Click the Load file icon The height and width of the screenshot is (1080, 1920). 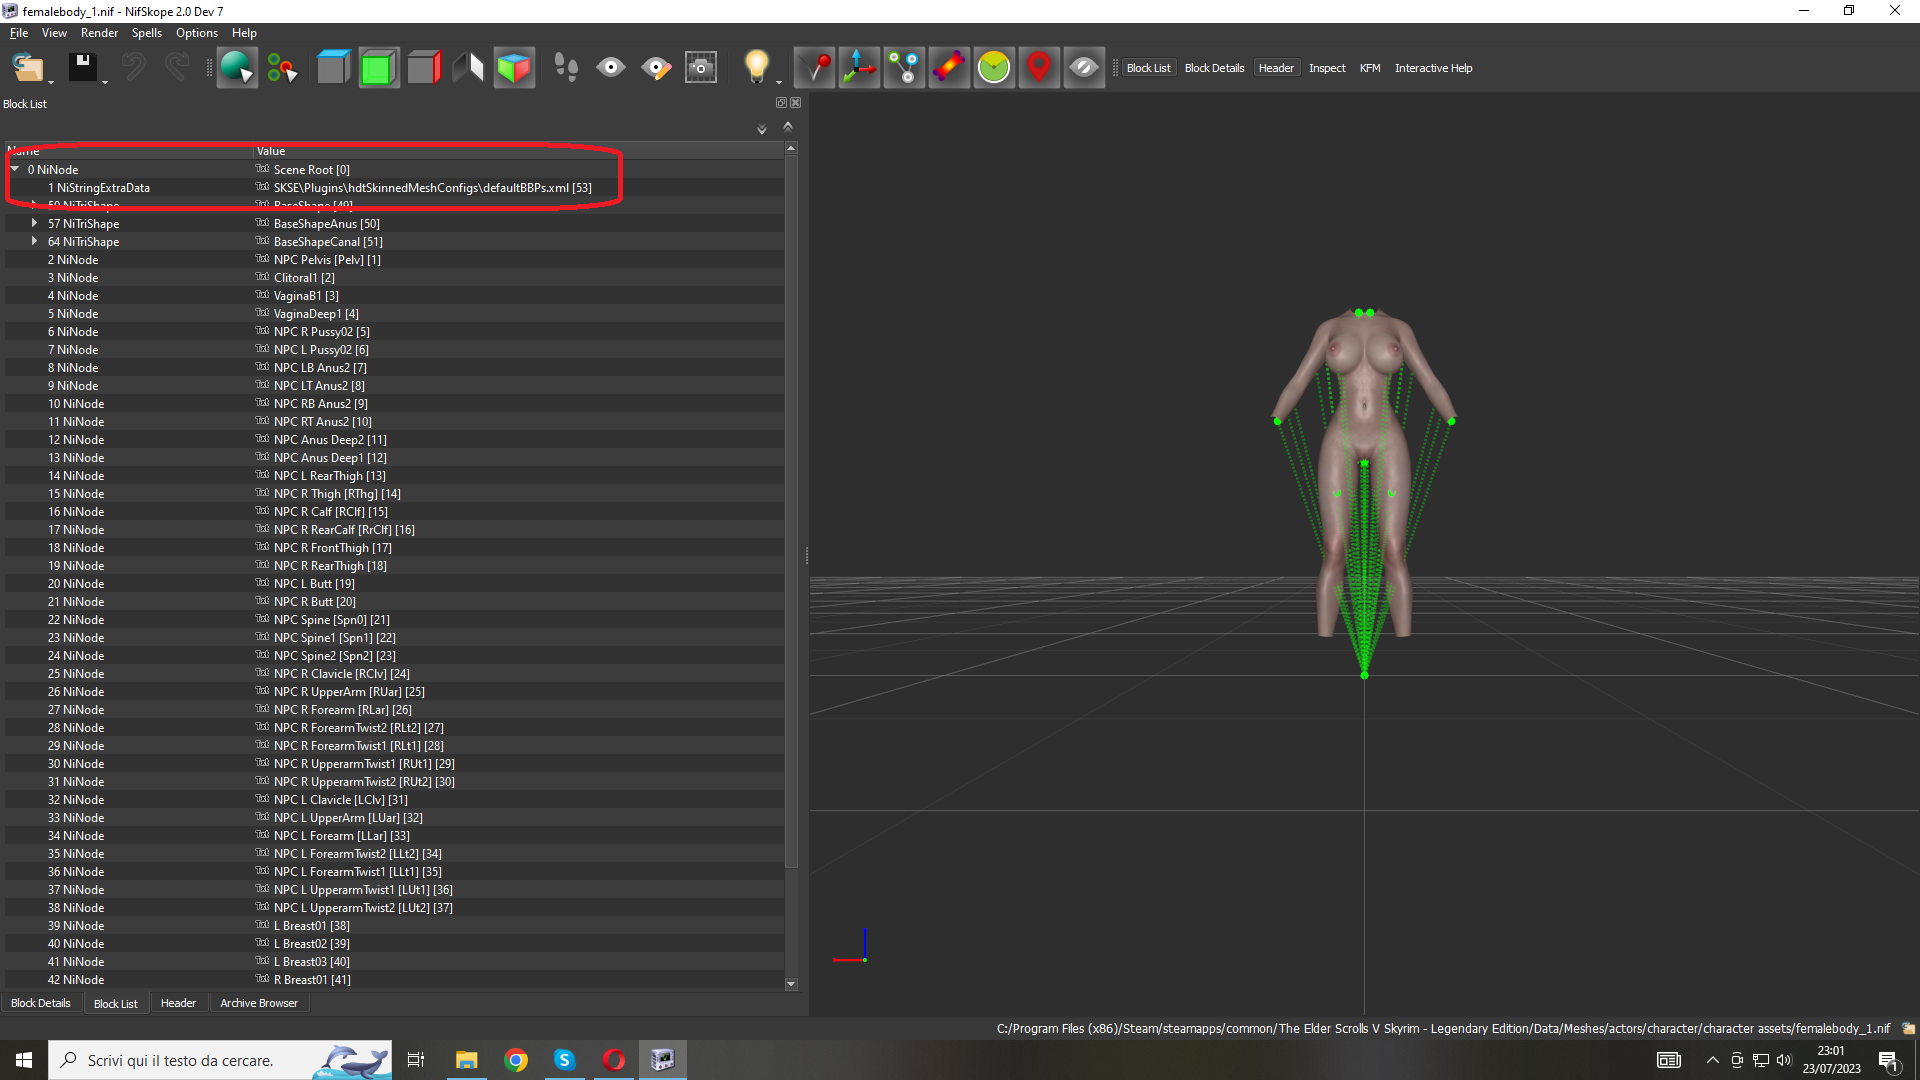coord(27,68)
